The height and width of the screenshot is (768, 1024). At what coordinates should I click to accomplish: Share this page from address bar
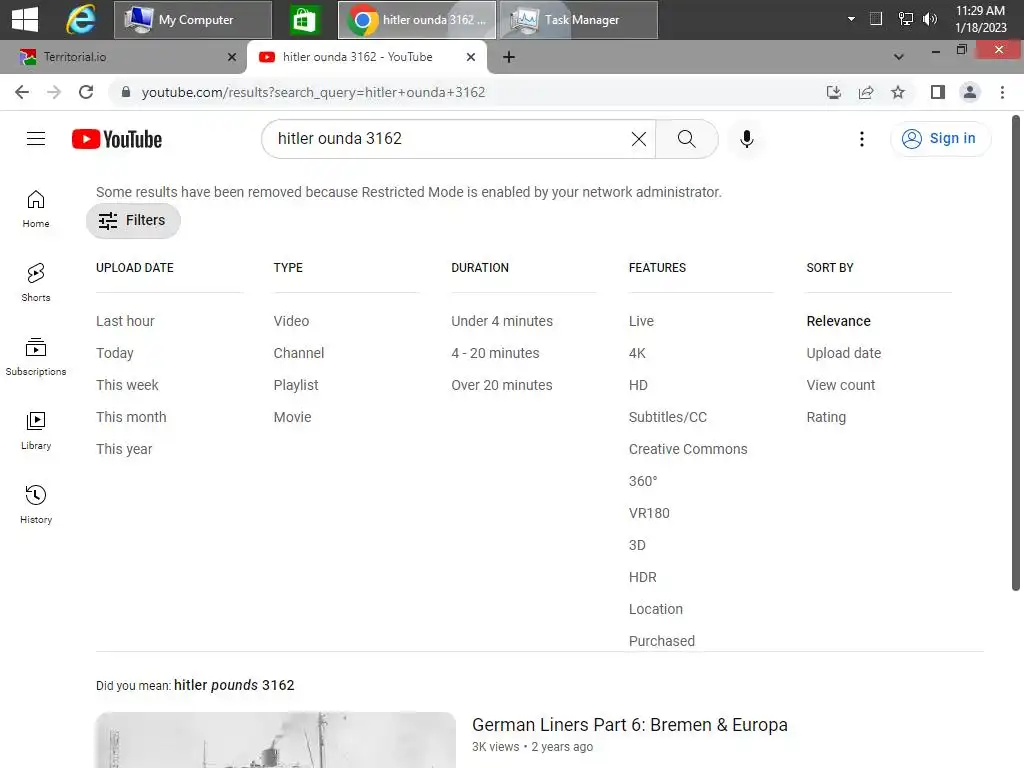point(866,92)
